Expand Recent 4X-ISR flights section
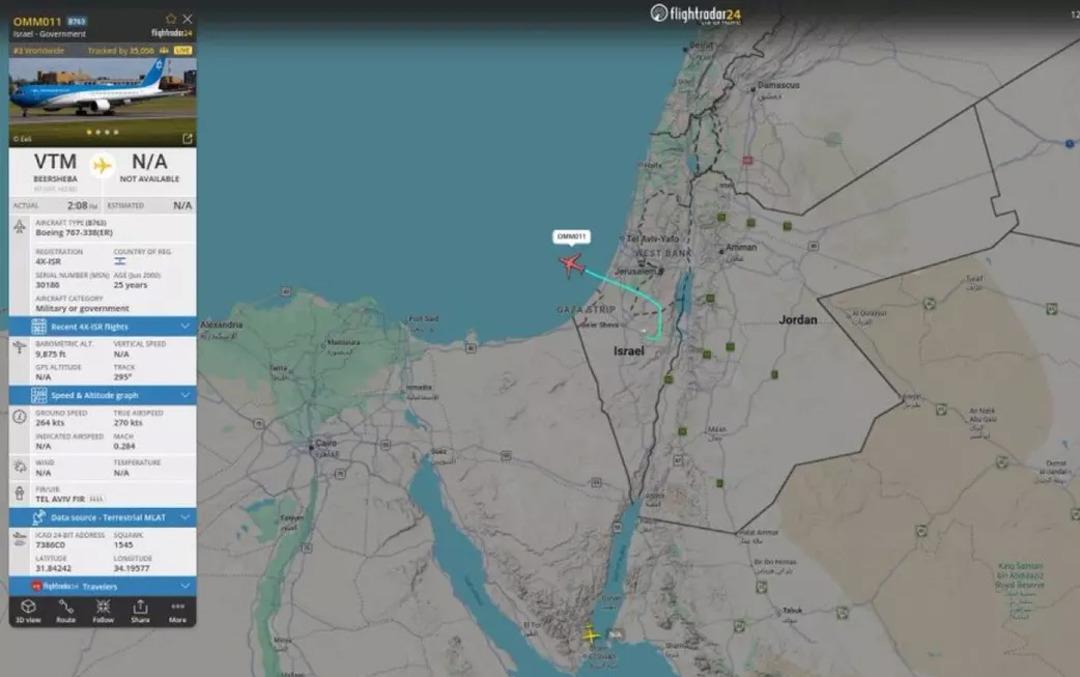The height and width of the screenshot is (677, 1080). point(103,326)
